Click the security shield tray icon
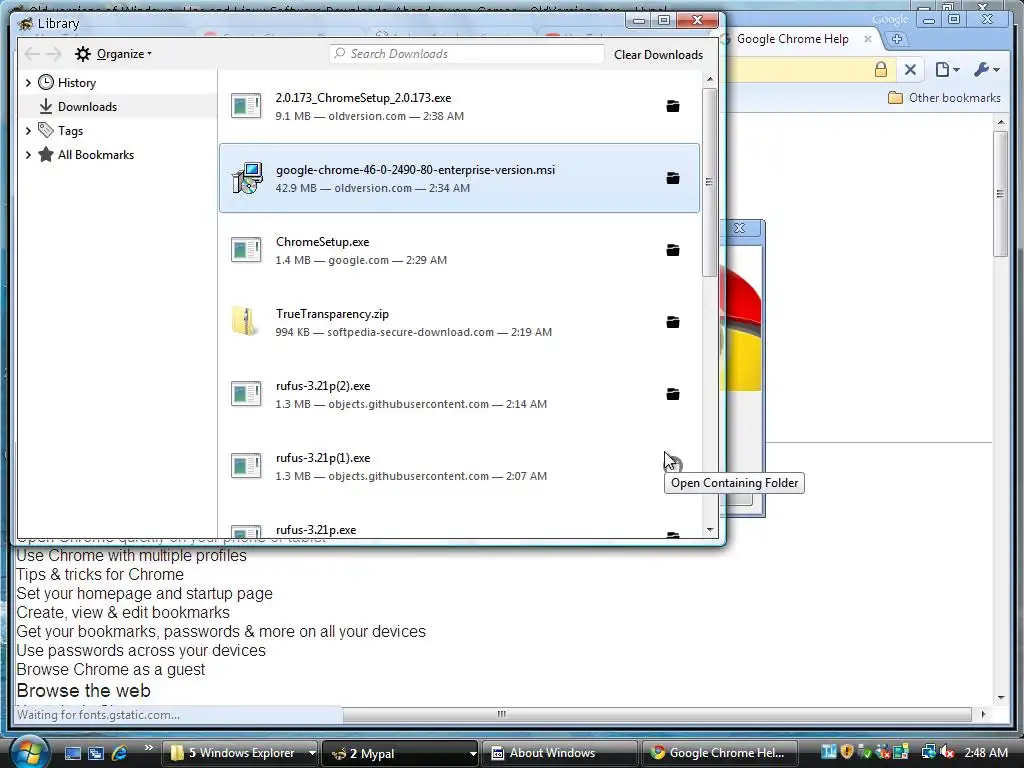Image resolution: width=1024 pixels, height=768 pixels. coord(847,752)
